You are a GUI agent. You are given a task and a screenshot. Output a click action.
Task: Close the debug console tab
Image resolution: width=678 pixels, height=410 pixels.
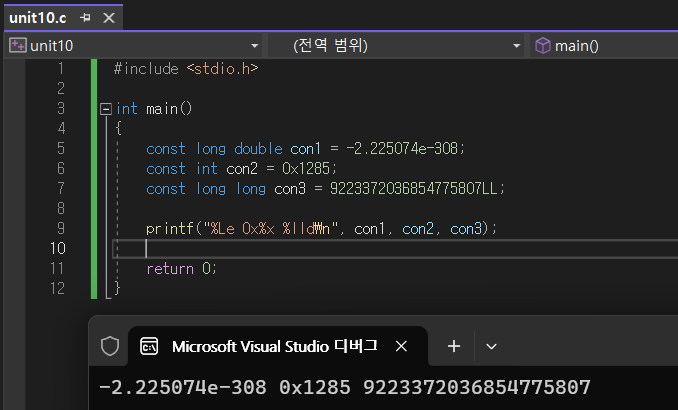coord(401,346)
